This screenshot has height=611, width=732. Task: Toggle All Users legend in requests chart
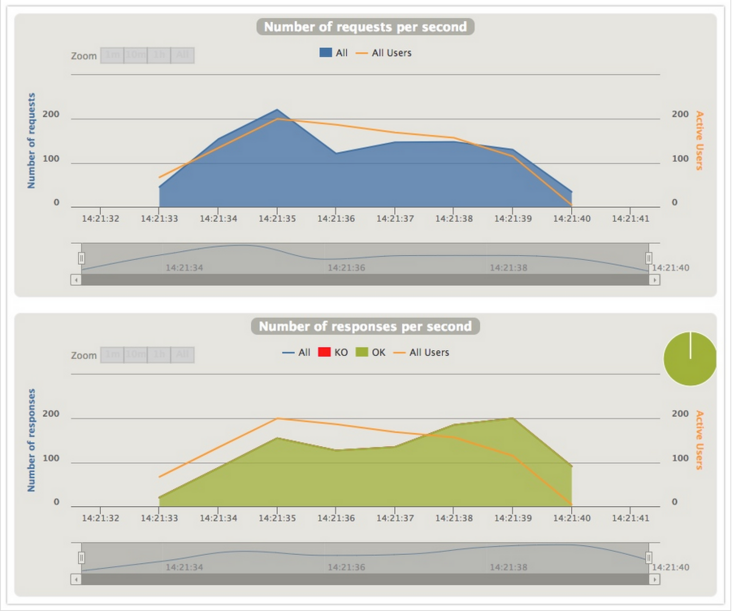pyautogui.click(x=384, y=53)
